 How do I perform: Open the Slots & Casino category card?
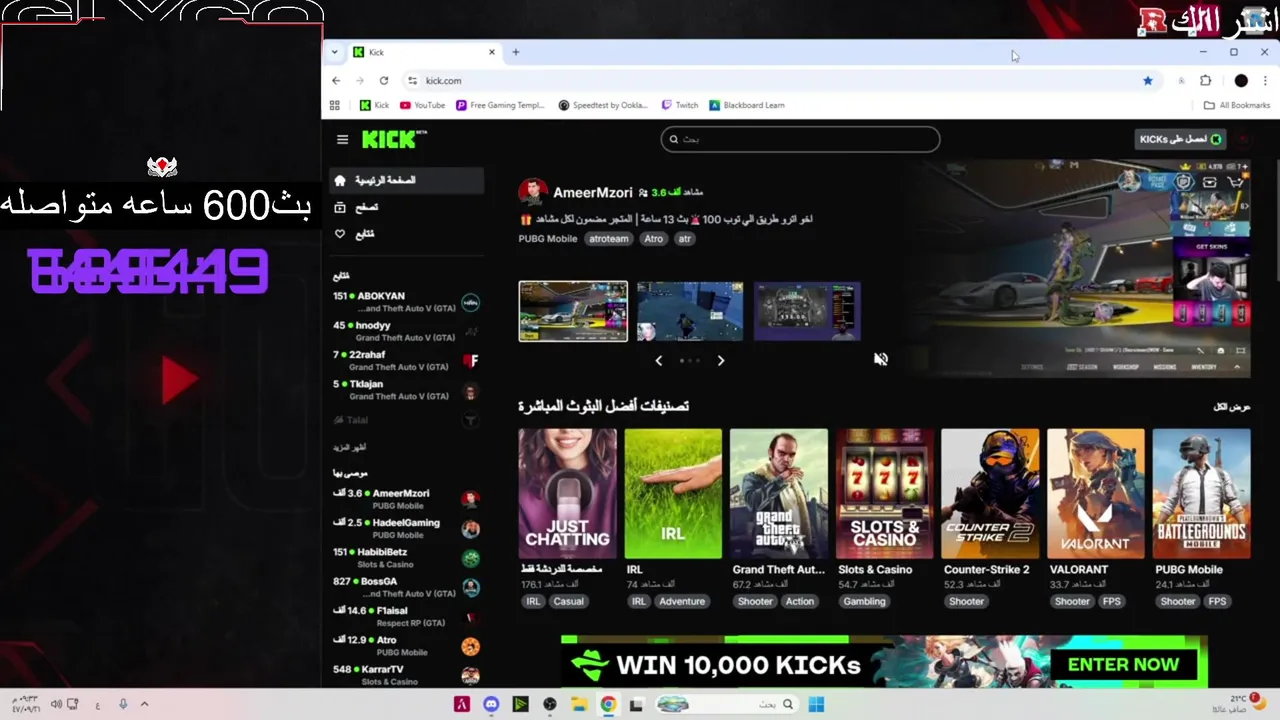pos(884,494)
